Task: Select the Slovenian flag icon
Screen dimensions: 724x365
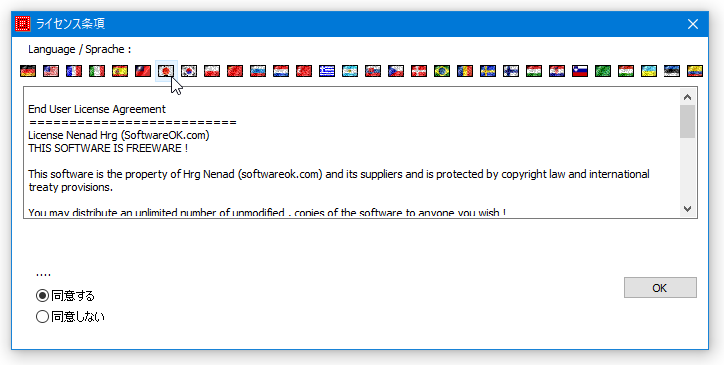Action: 580,71
